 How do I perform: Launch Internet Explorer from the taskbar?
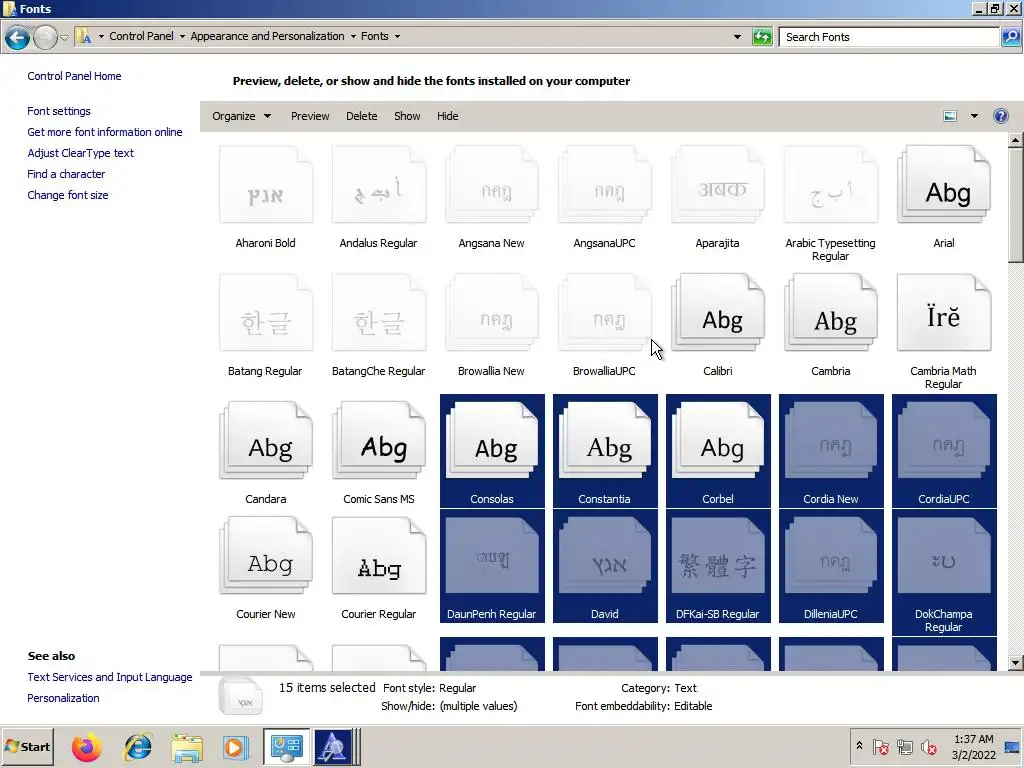click(138, 746)
